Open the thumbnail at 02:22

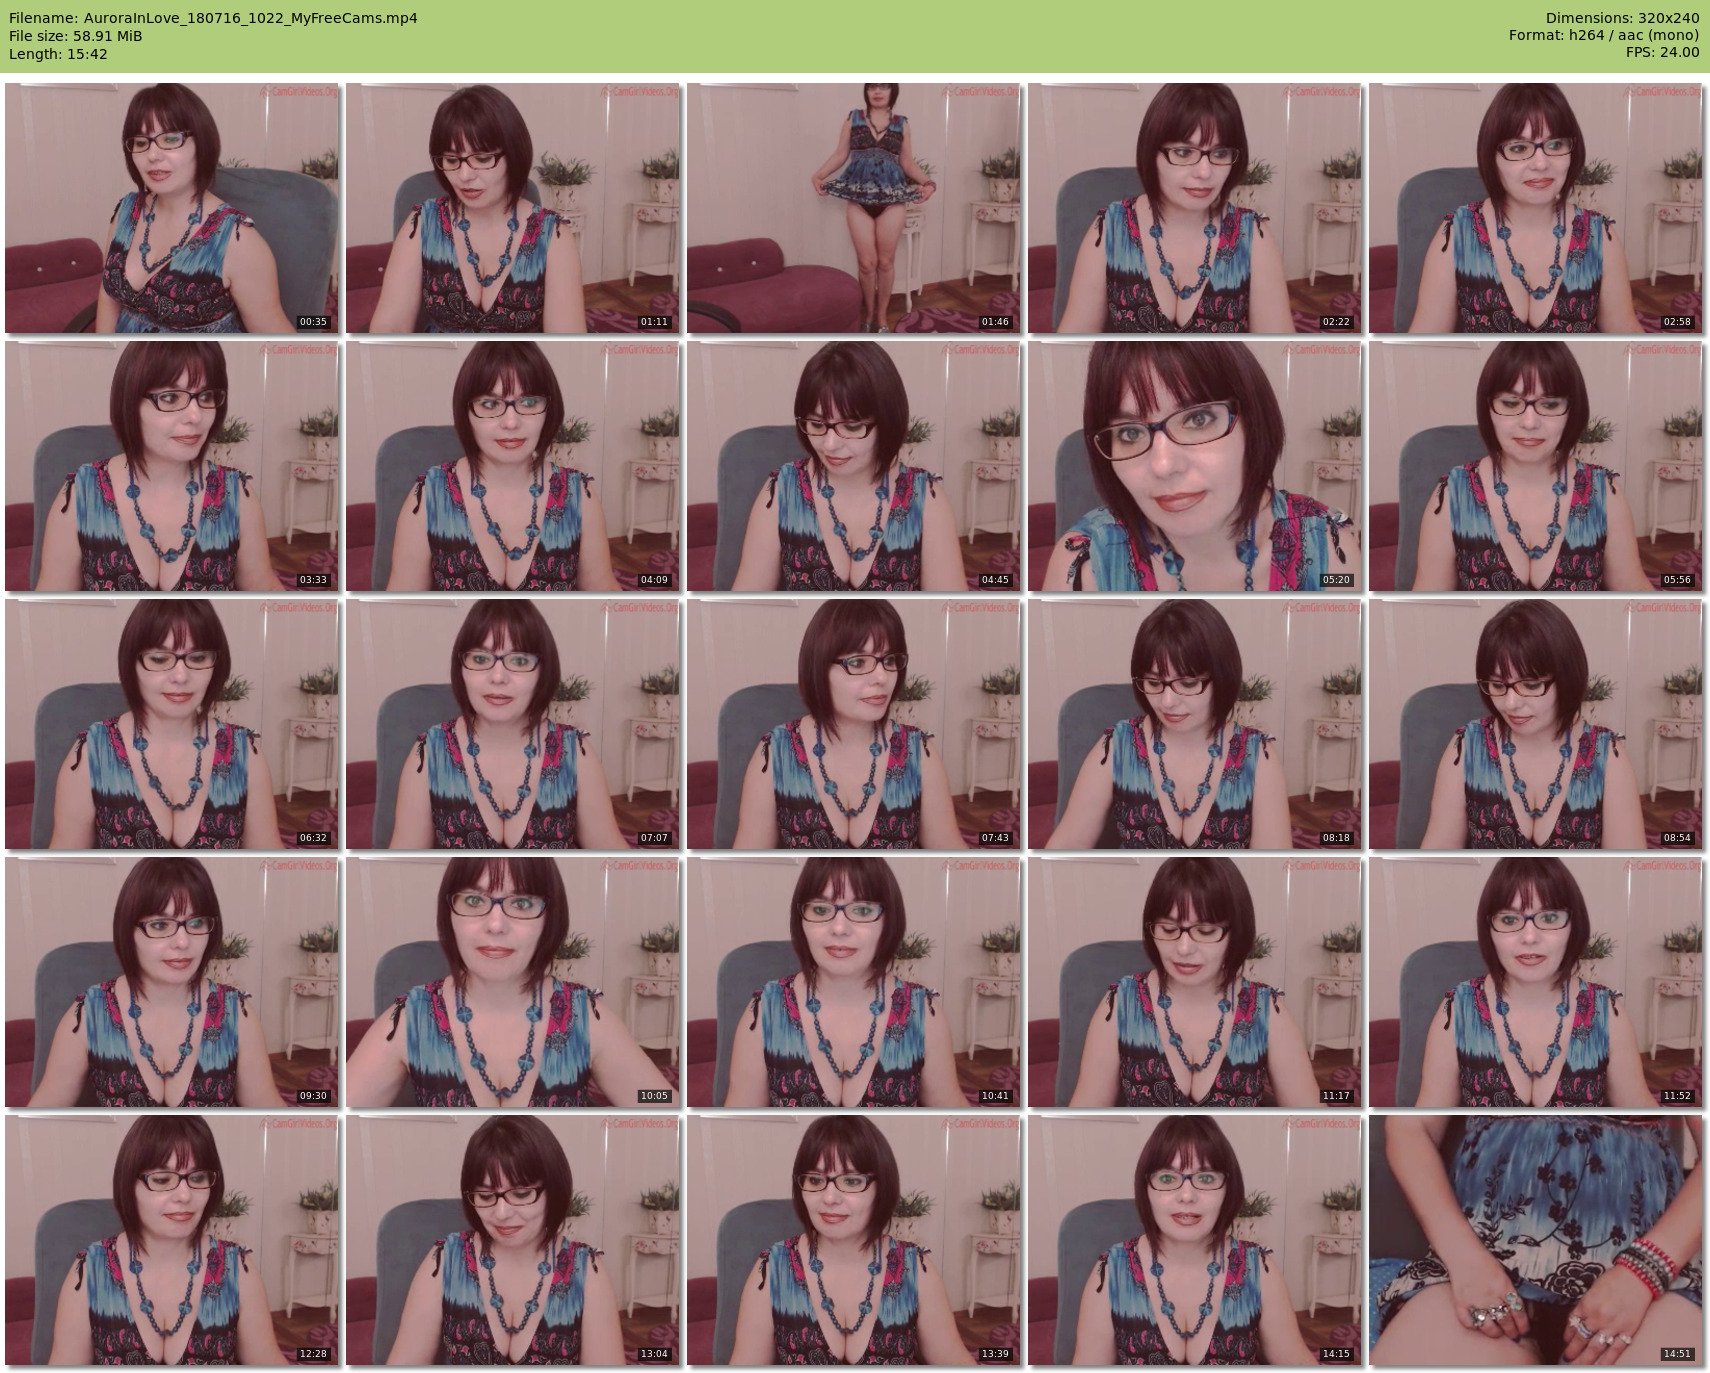tap(1195, 208)
